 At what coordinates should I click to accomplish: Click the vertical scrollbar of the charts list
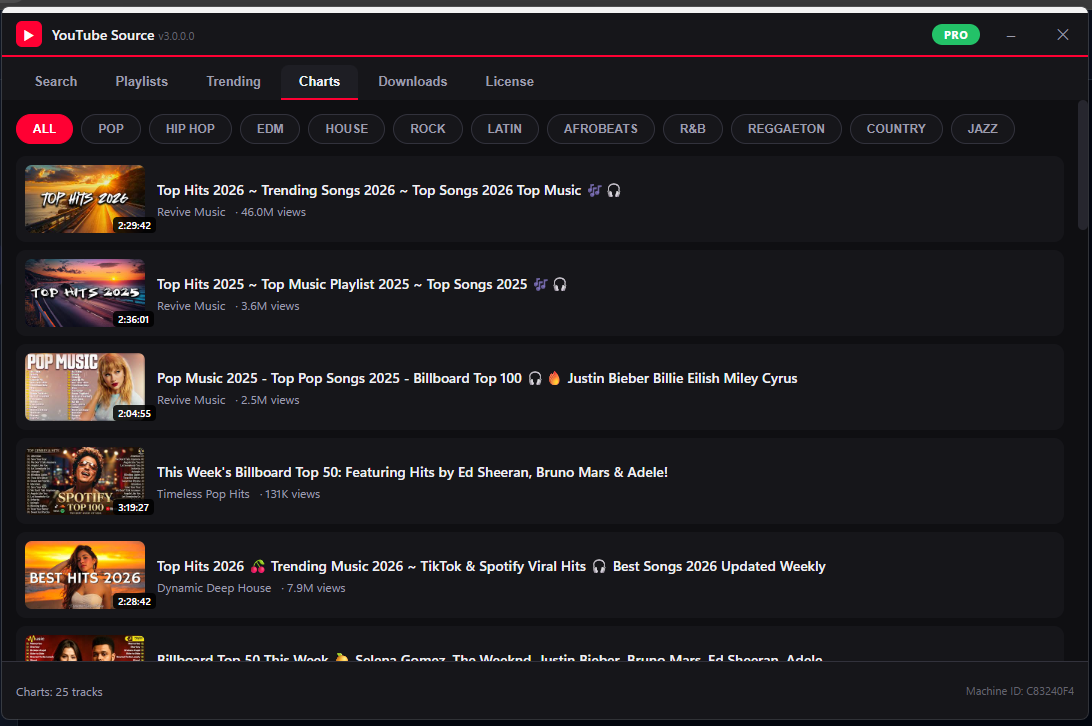click(x=1082, y=166)
